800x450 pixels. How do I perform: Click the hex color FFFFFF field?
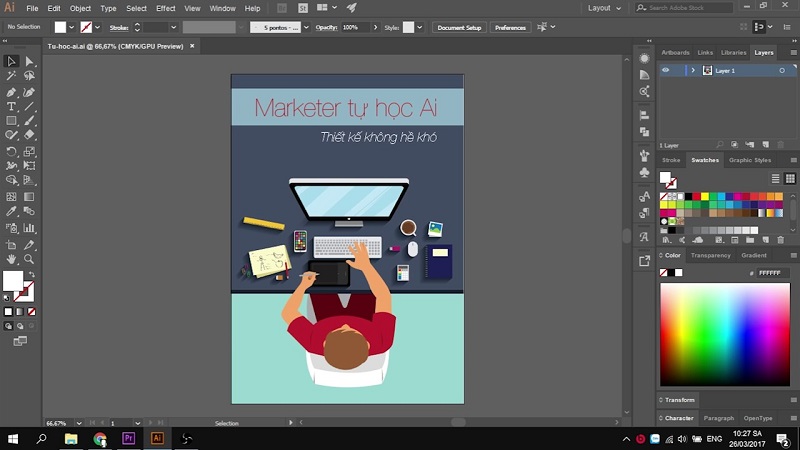coord(773,273)
